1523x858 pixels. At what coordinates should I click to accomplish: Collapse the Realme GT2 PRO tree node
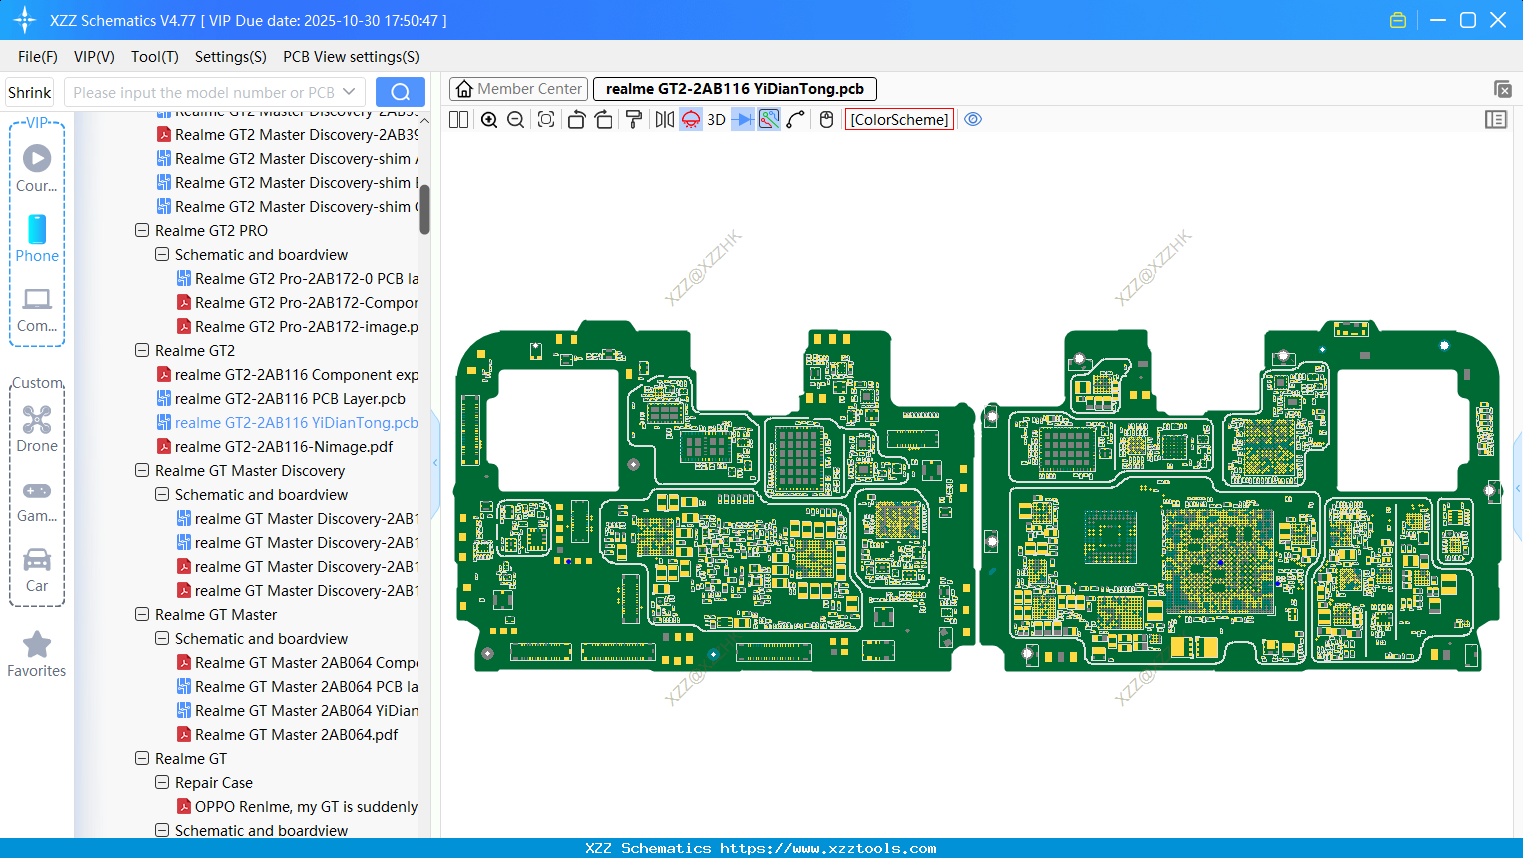coord(142,231)
